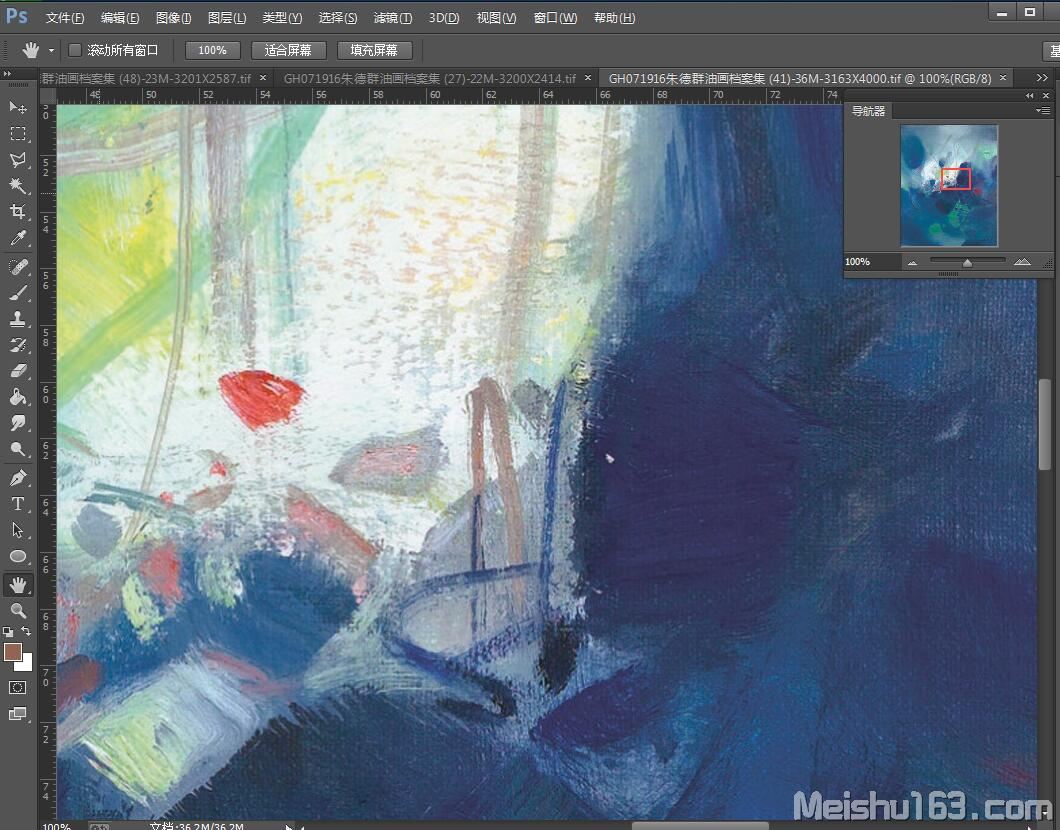Open the 滤镜 menu

pos(393,18)
